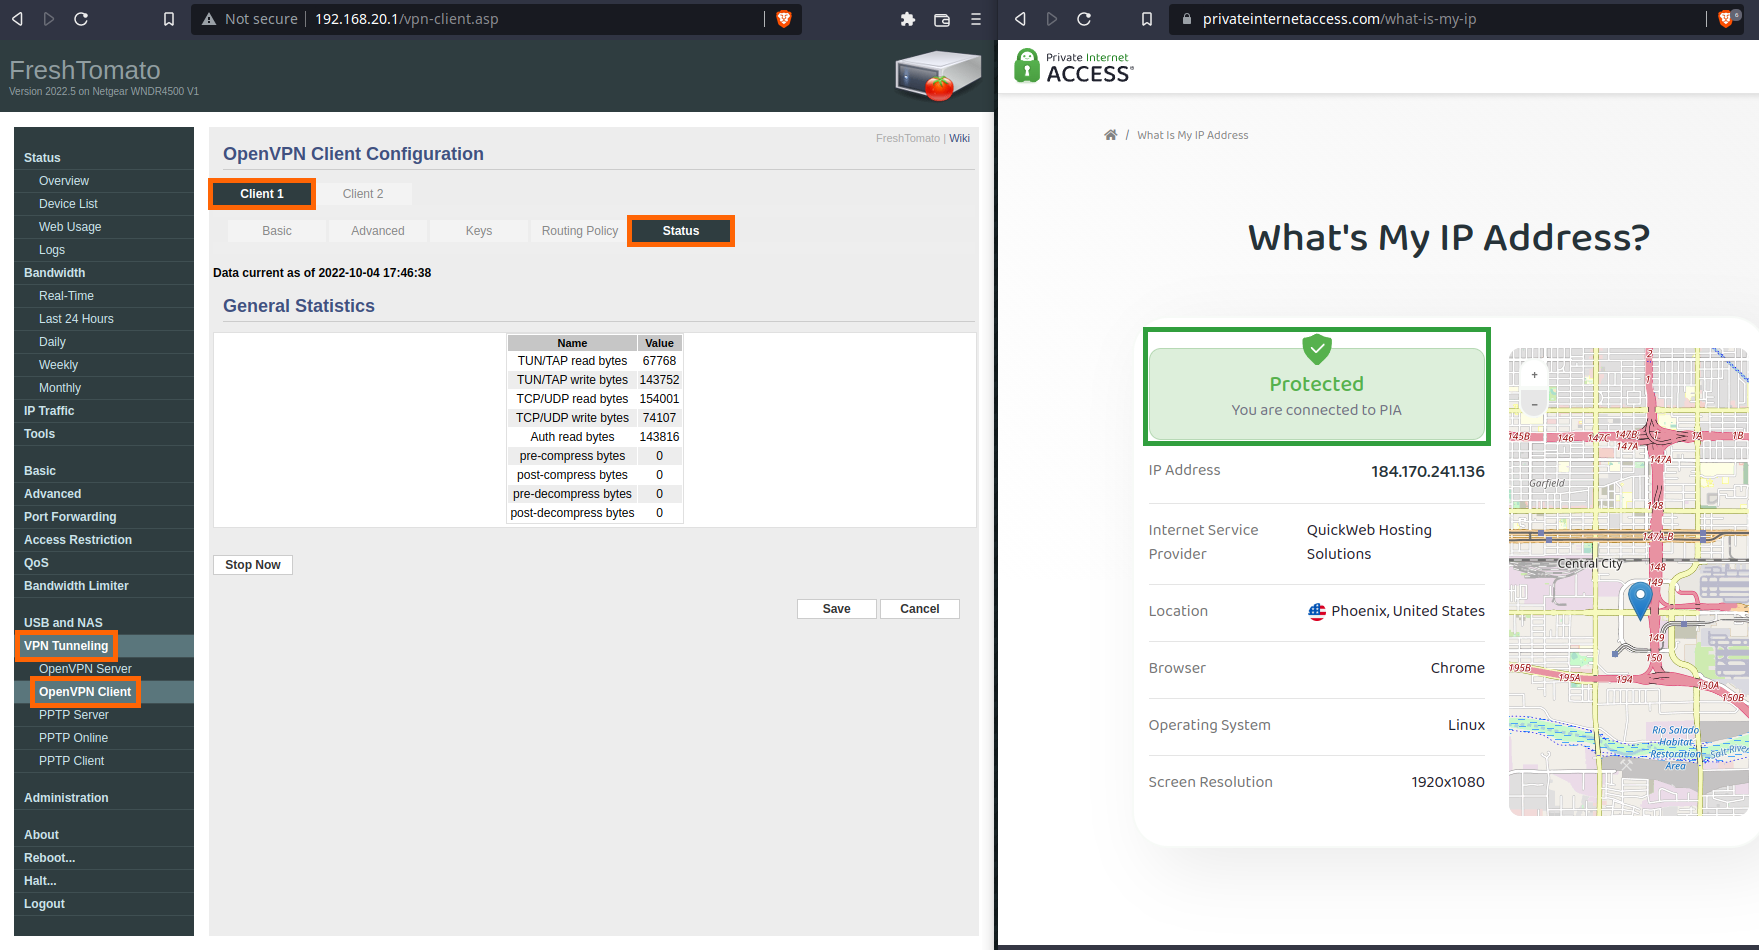Open the browser hamburger menu
Image resolution: width=1759 pixels, height=950 pixels.
click(x=976, y=19)
